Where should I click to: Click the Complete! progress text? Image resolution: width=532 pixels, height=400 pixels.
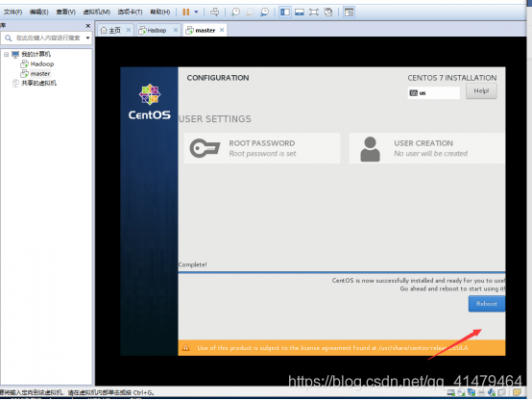pos(192,265)
